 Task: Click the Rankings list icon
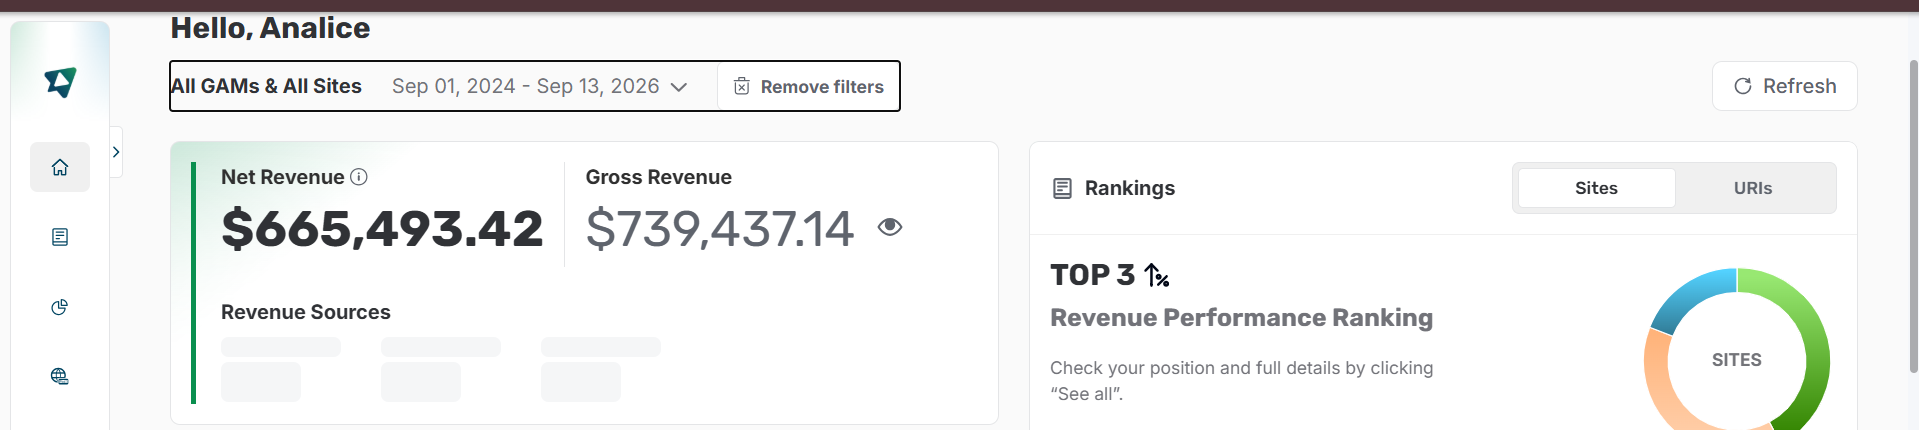(x=1063, y=188)
